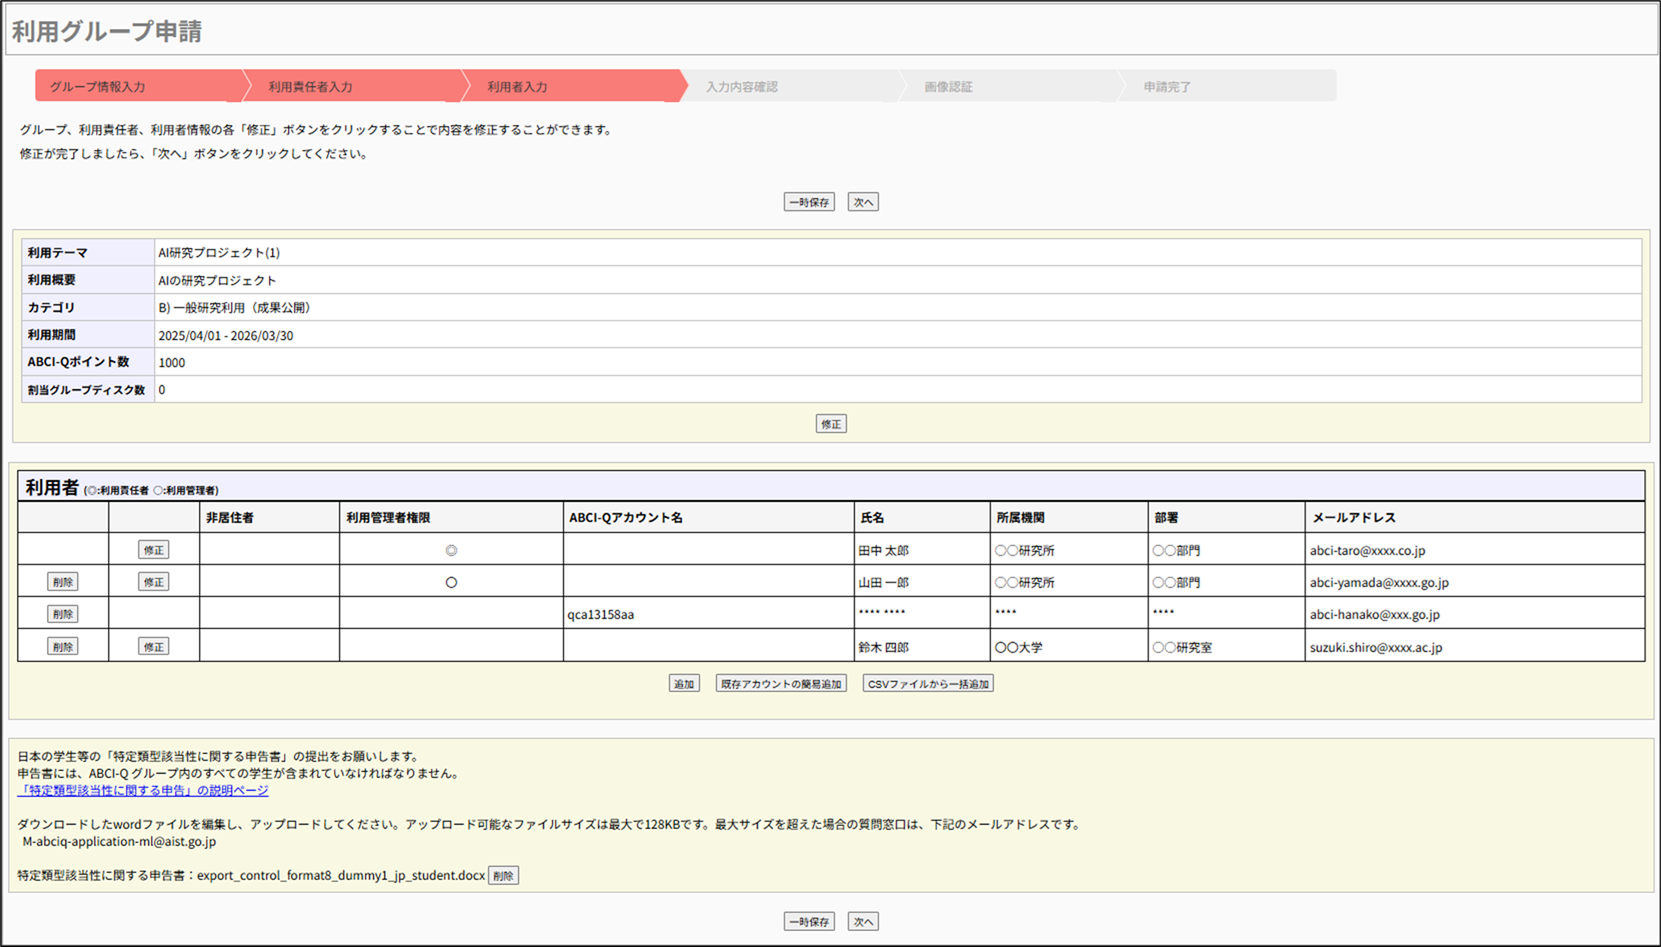Select the 利用責任者入力 step

coord(310,87)
